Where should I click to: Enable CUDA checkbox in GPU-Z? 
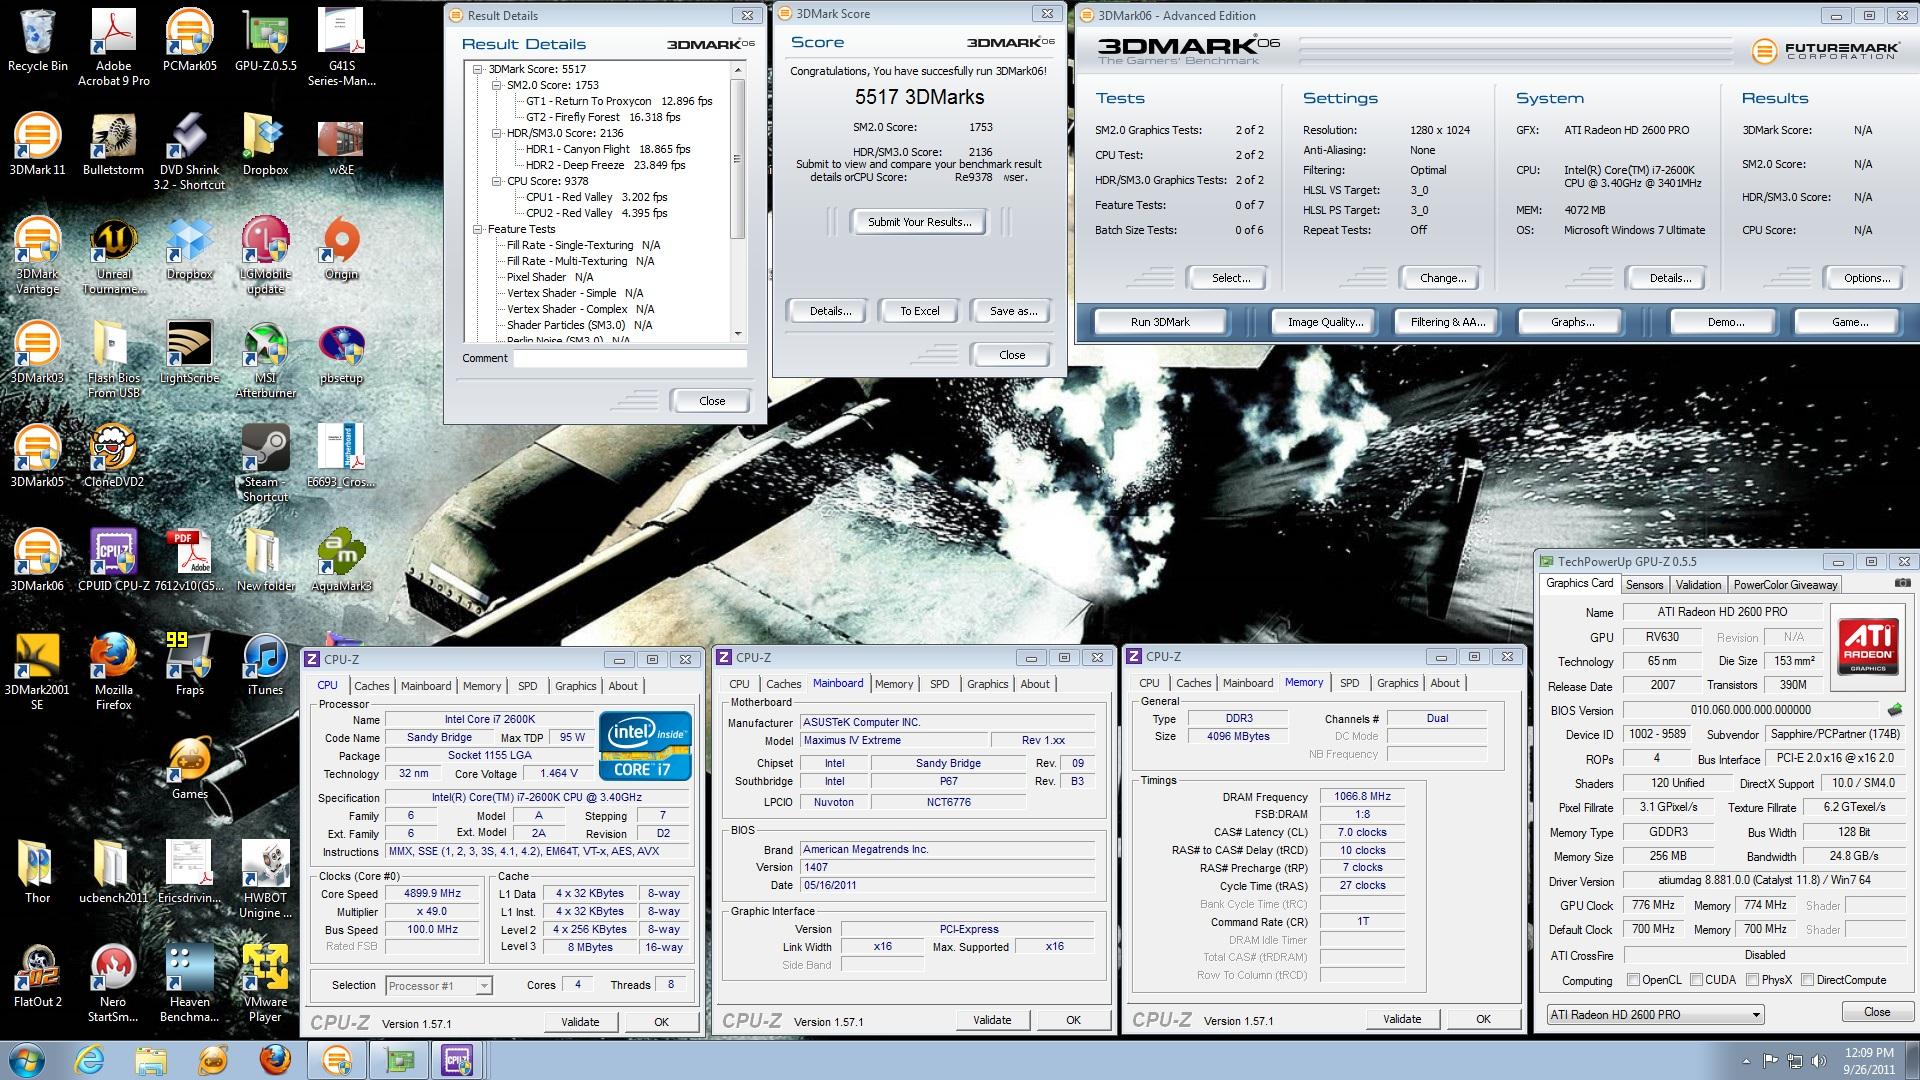pos(1696,980)
